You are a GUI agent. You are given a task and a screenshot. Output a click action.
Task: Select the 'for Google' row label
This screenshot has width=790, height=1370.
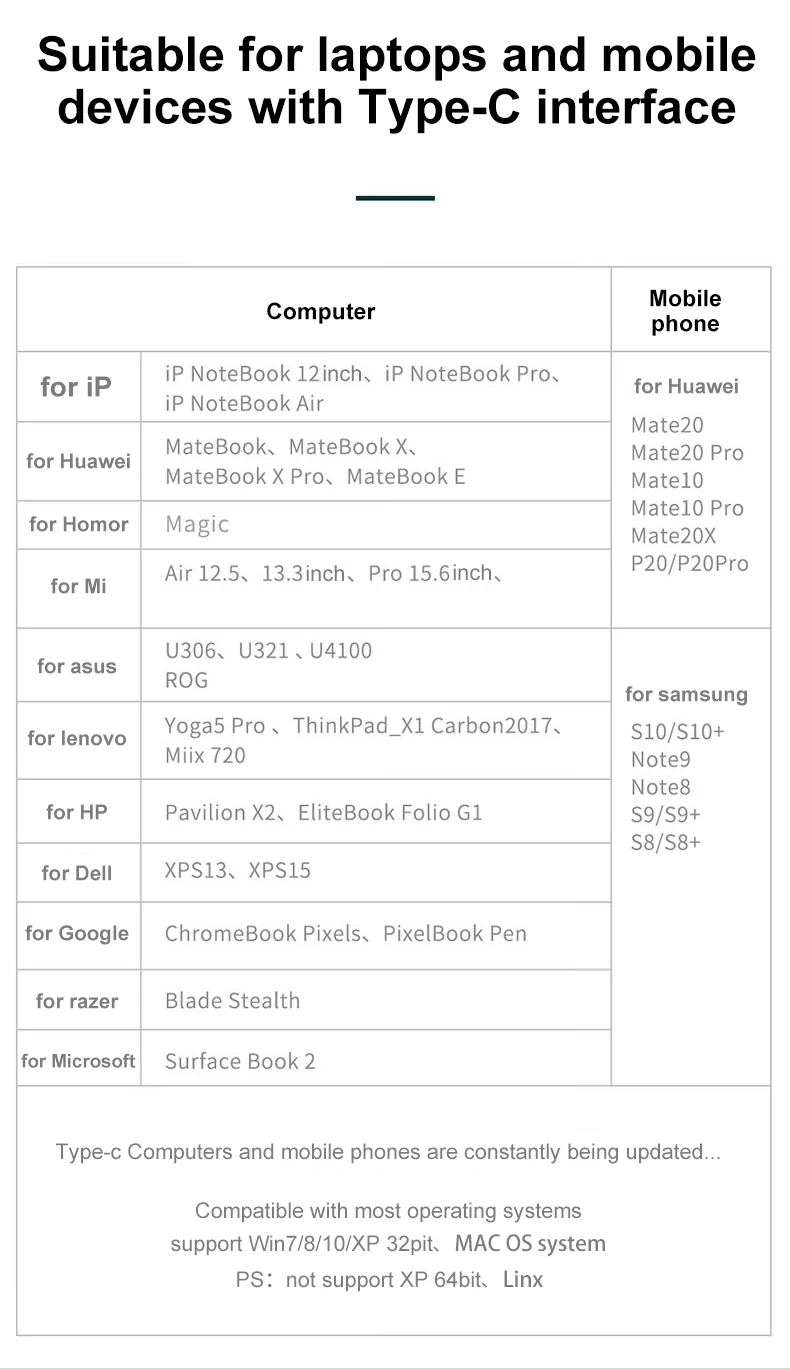(x=77, y=933)
